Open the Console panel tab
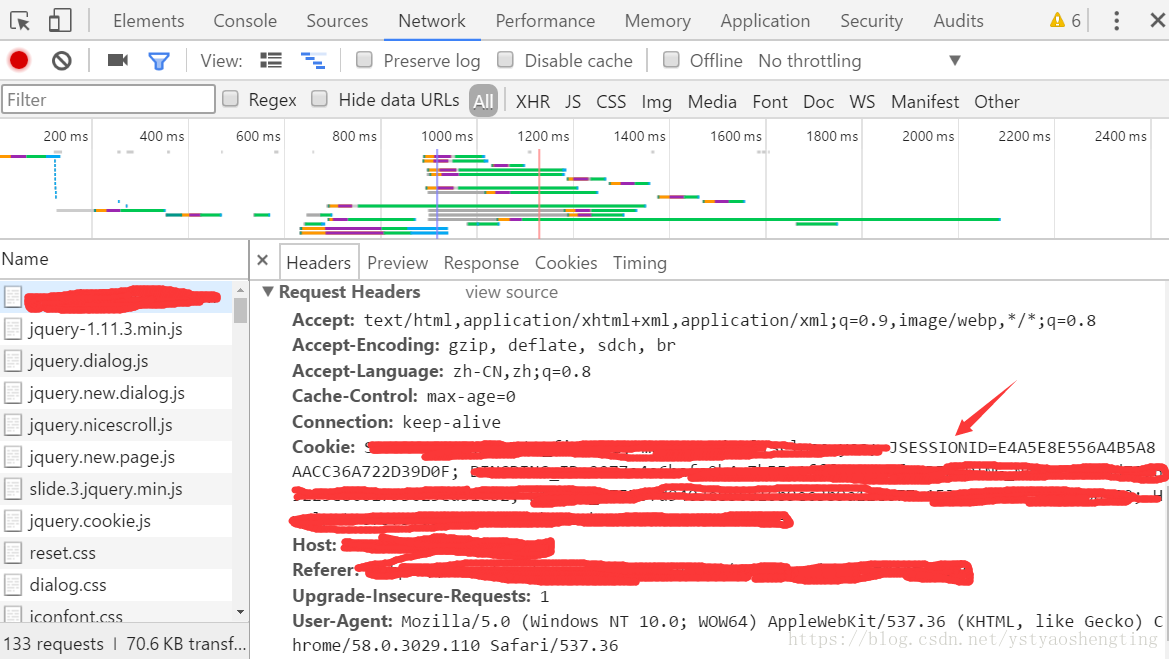This screenshot has height=659, width=1169. [x=245, y=21]
